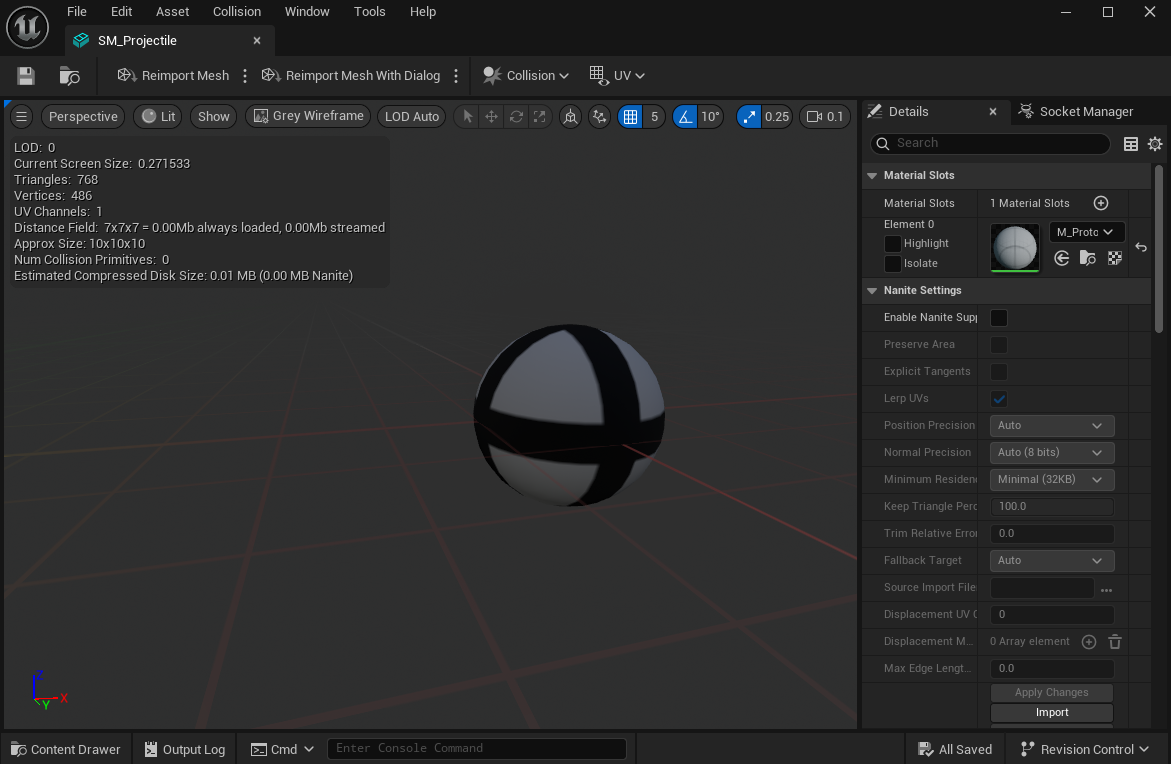Viewport: 1171px width, 764px height.
Task: Reset Element 0 material to default arrow
Action: click(x=1141, y=247)
